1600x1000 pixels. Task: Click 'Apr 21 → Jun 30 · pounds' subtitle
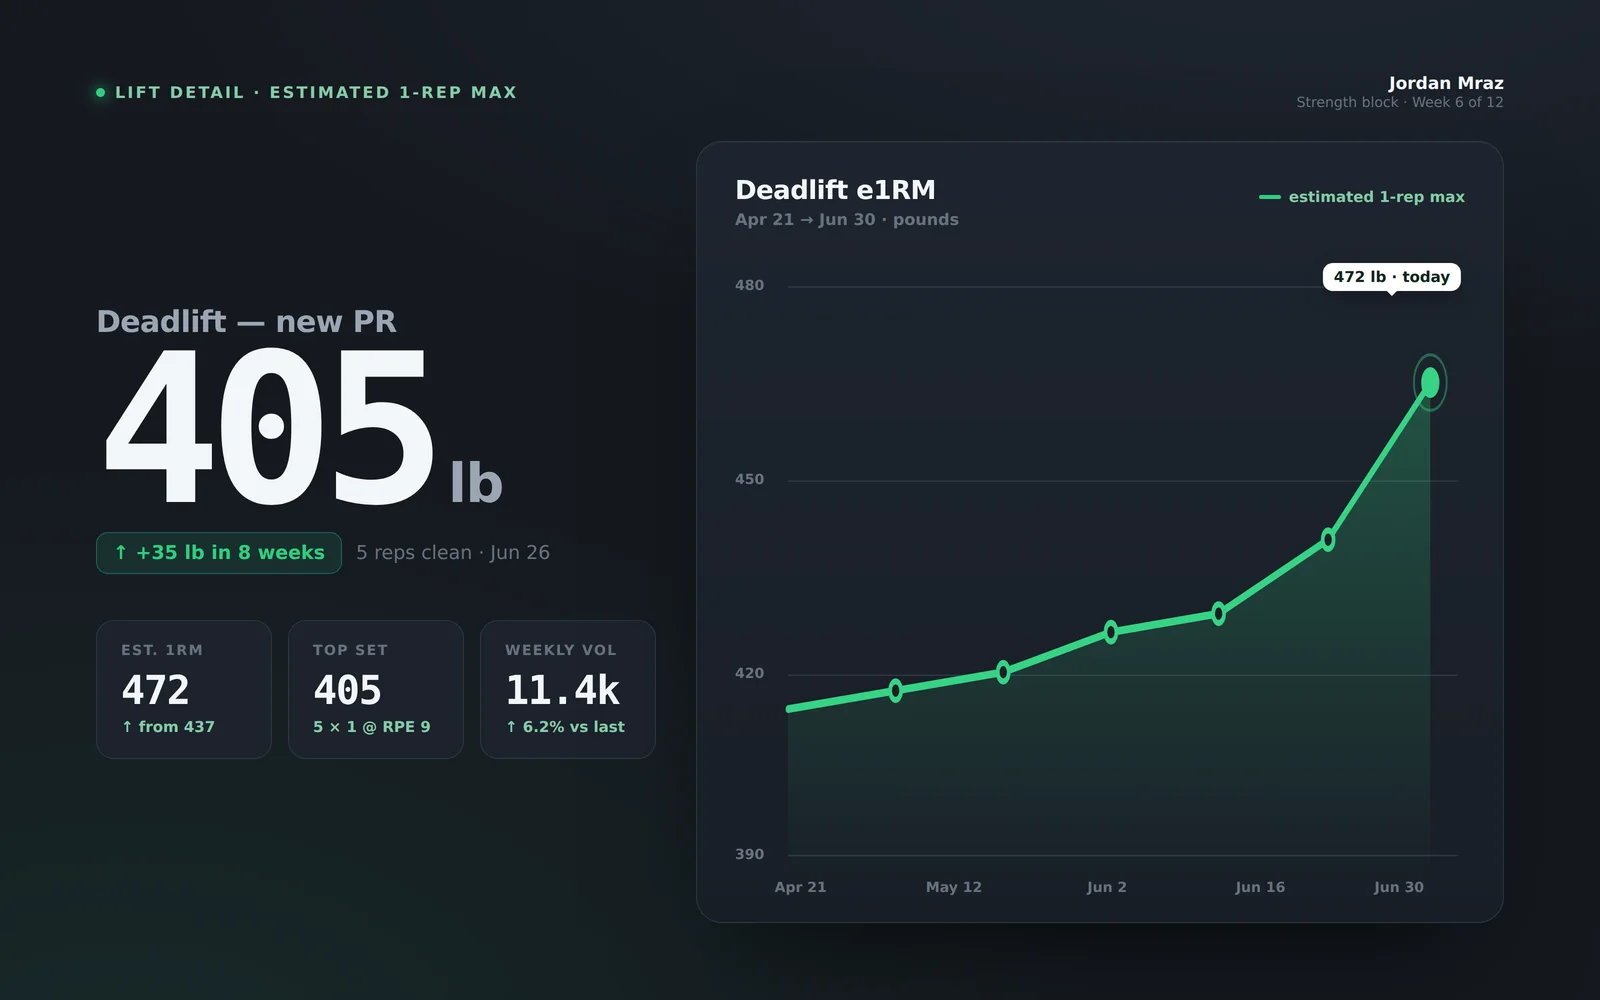tap(847, 219)
